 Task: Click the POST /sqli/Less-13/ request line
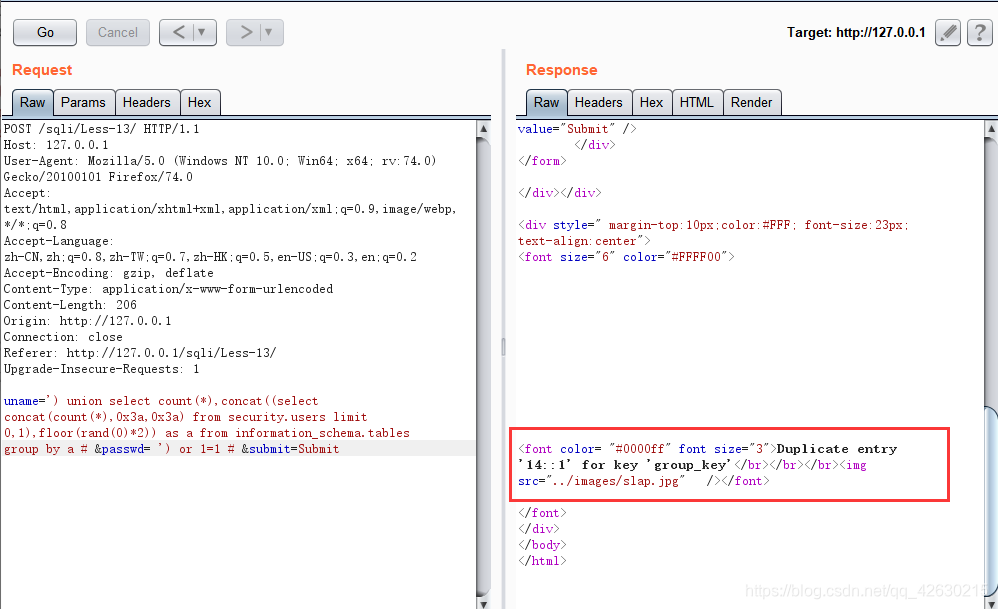101,129
